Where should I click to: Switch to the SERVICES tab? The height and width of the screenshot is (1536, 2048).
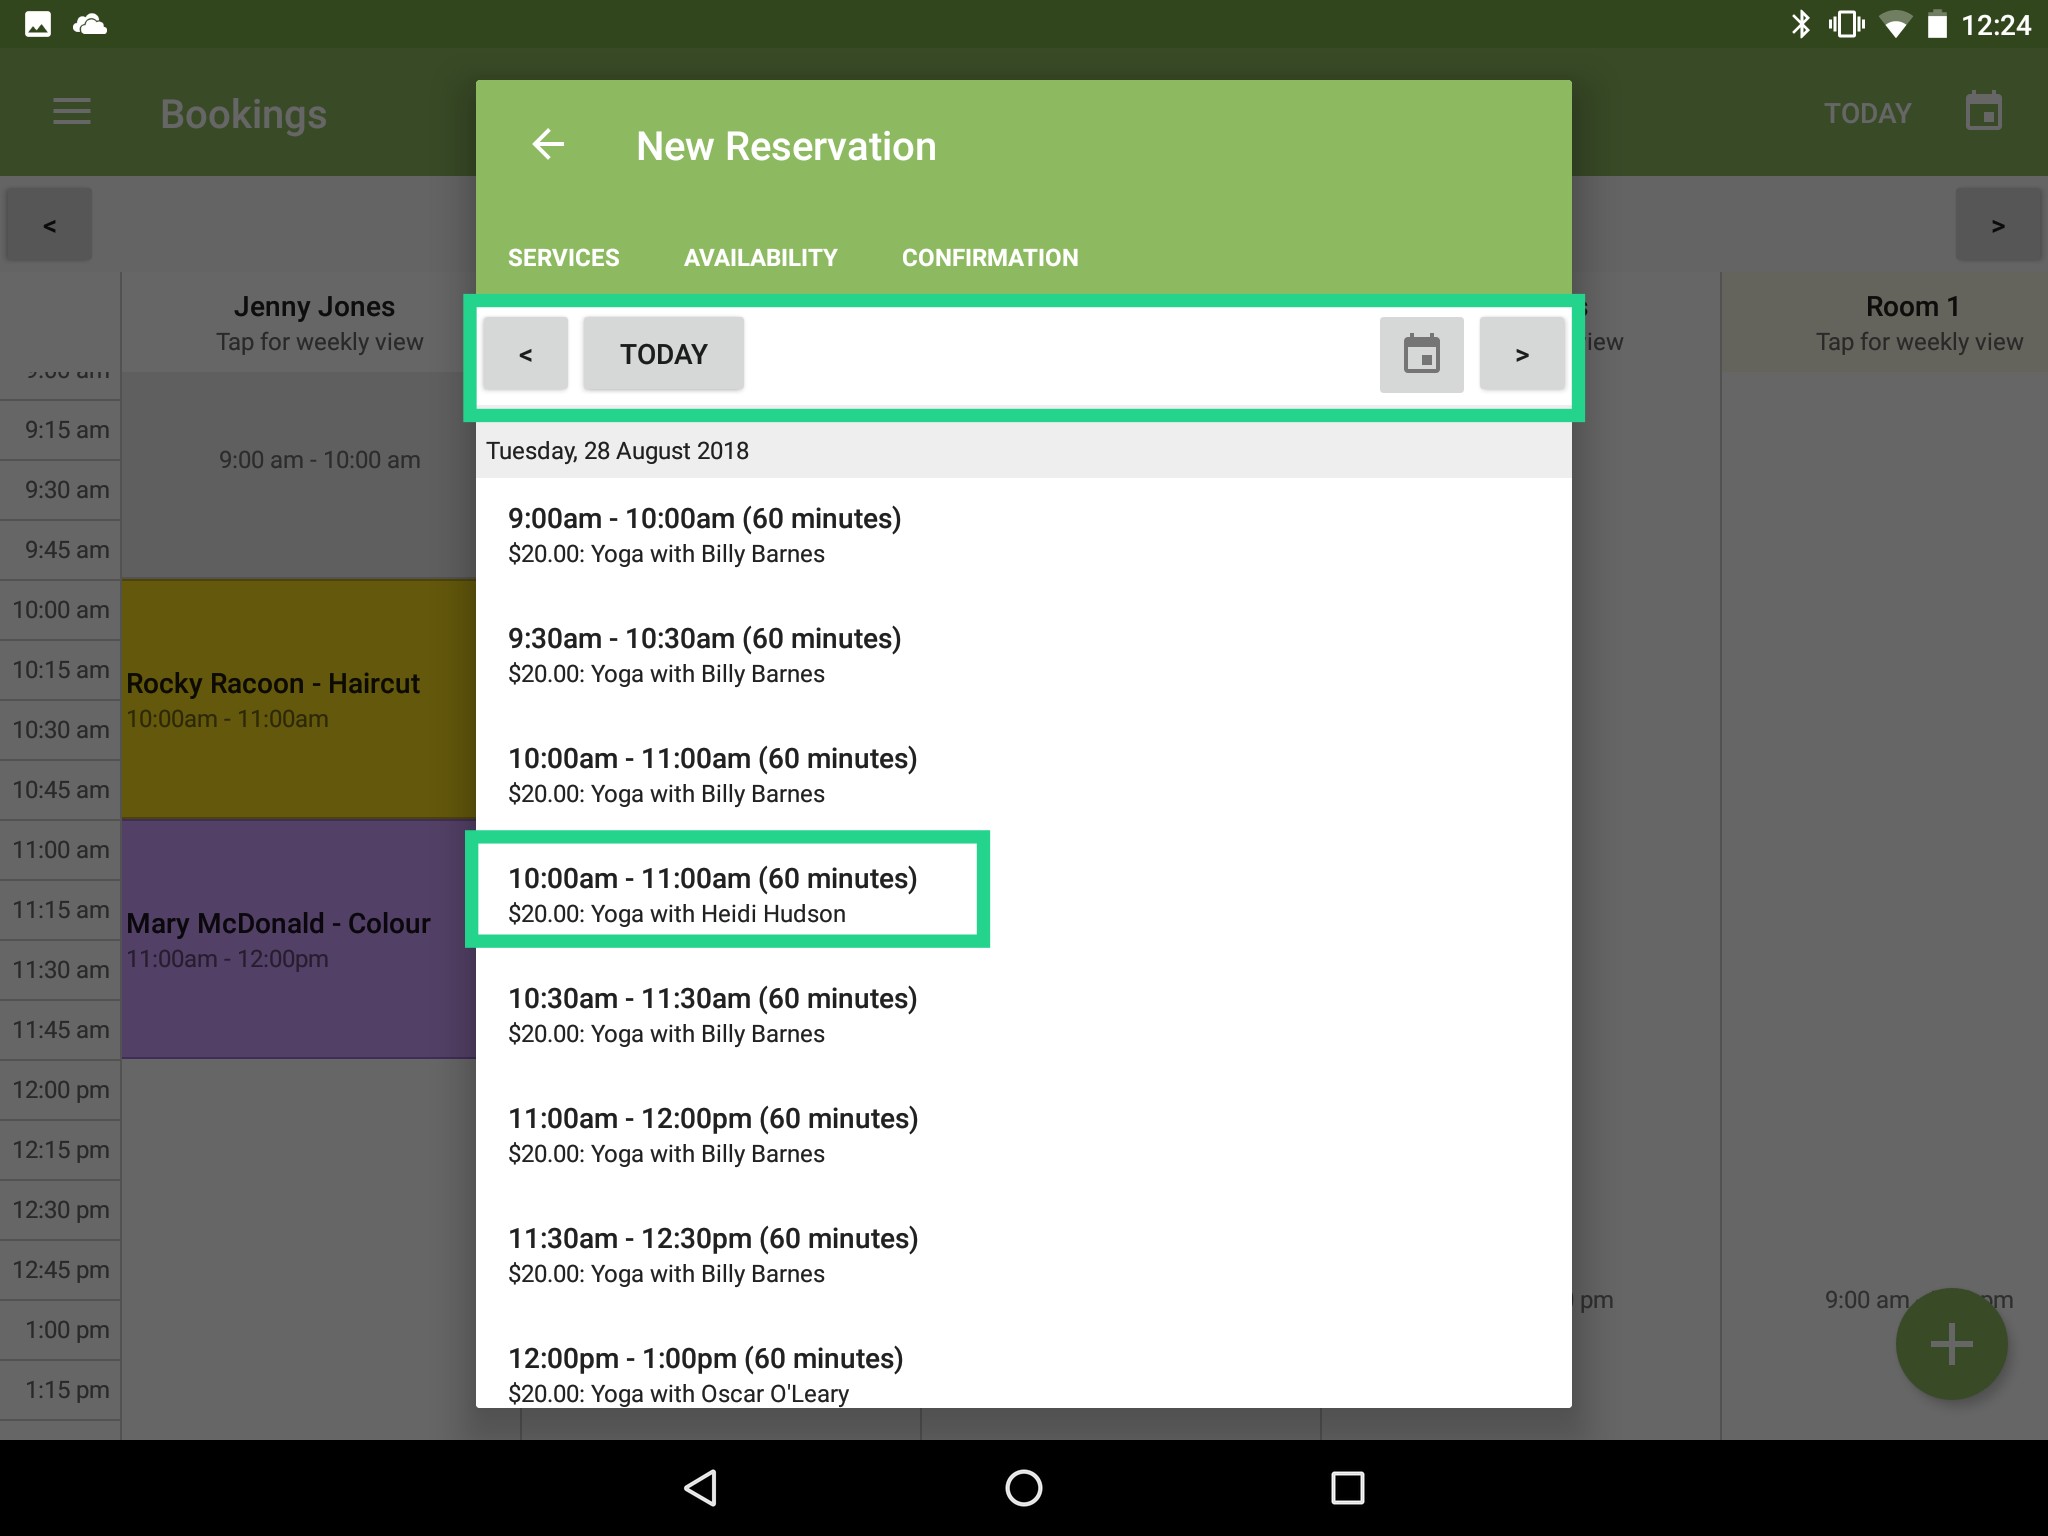point(563,257)
